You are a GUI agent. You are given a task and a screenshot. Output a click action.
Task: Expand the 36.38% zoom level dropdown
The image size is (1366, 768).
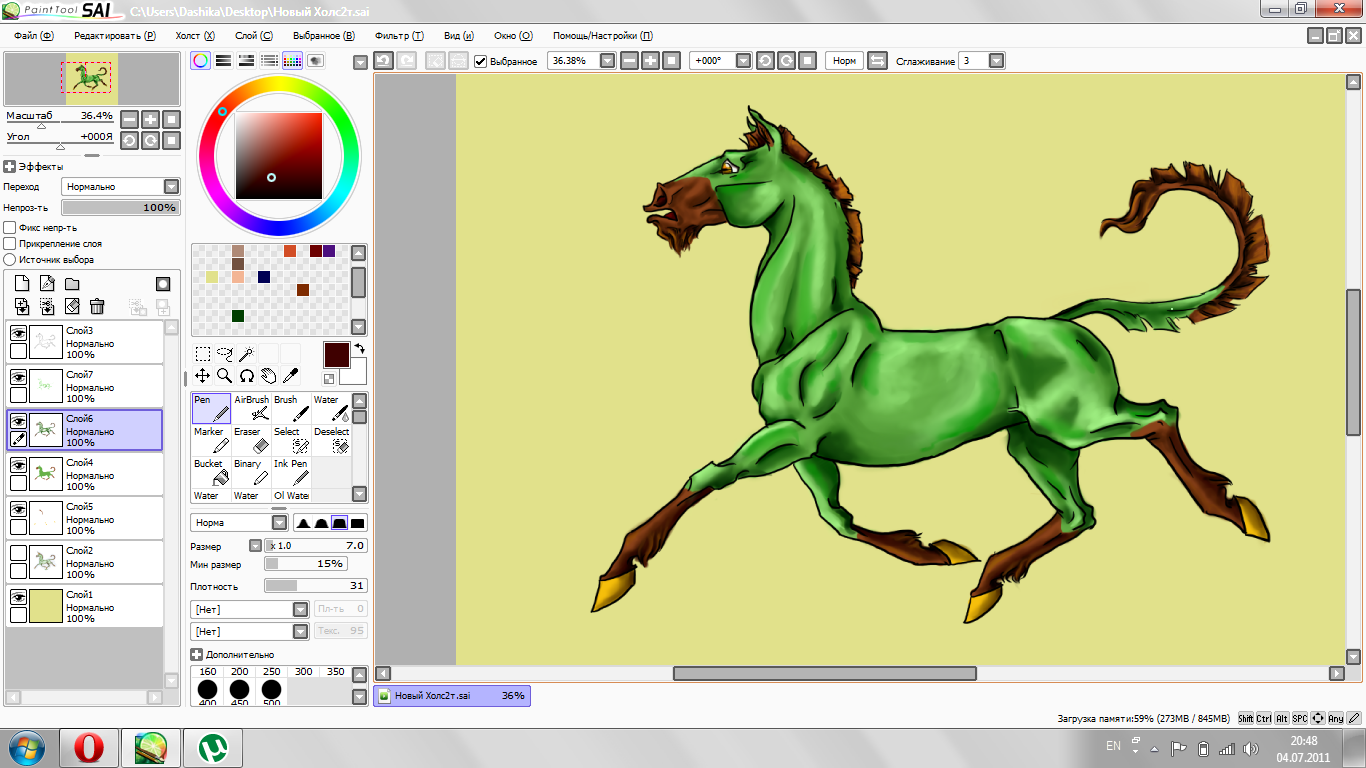click(x=607, y=61)
